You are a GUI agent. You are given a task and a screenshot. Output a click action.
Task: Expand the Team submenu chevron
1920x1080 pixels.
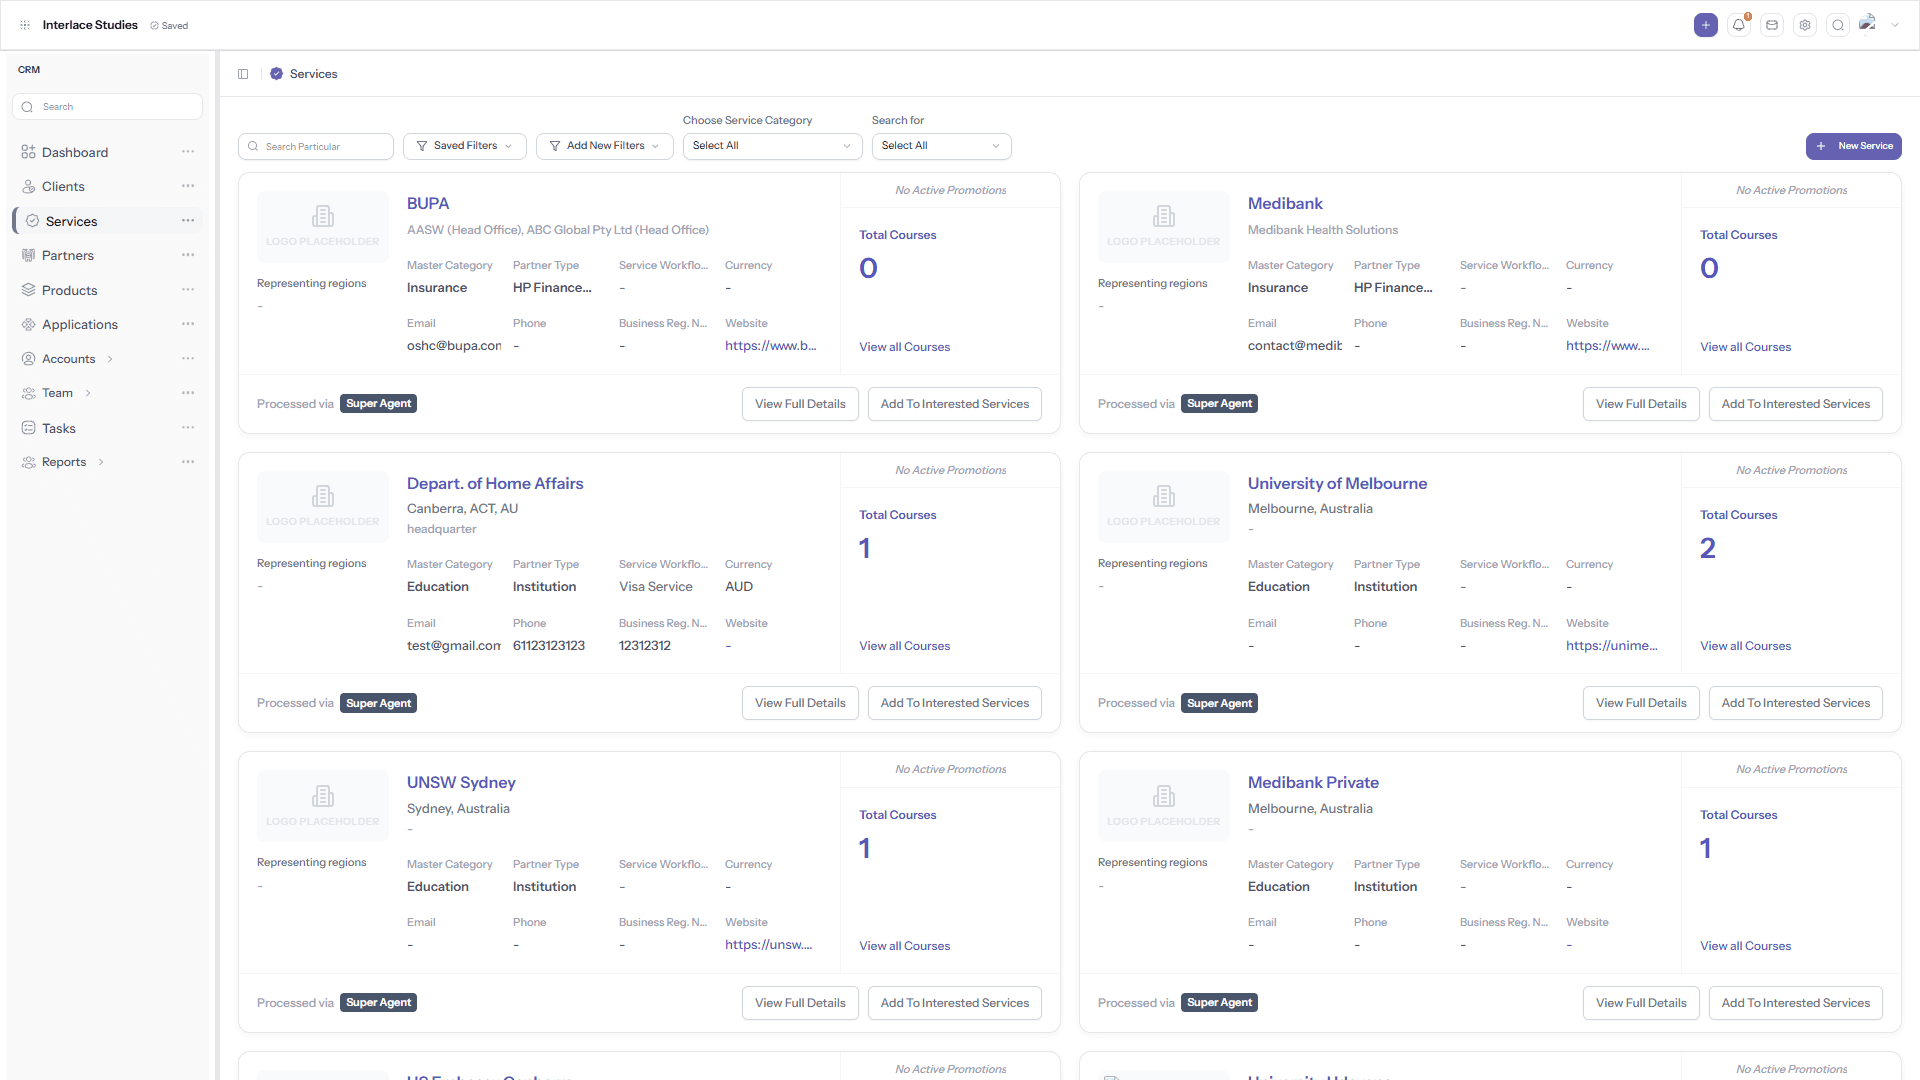[88, 393]
